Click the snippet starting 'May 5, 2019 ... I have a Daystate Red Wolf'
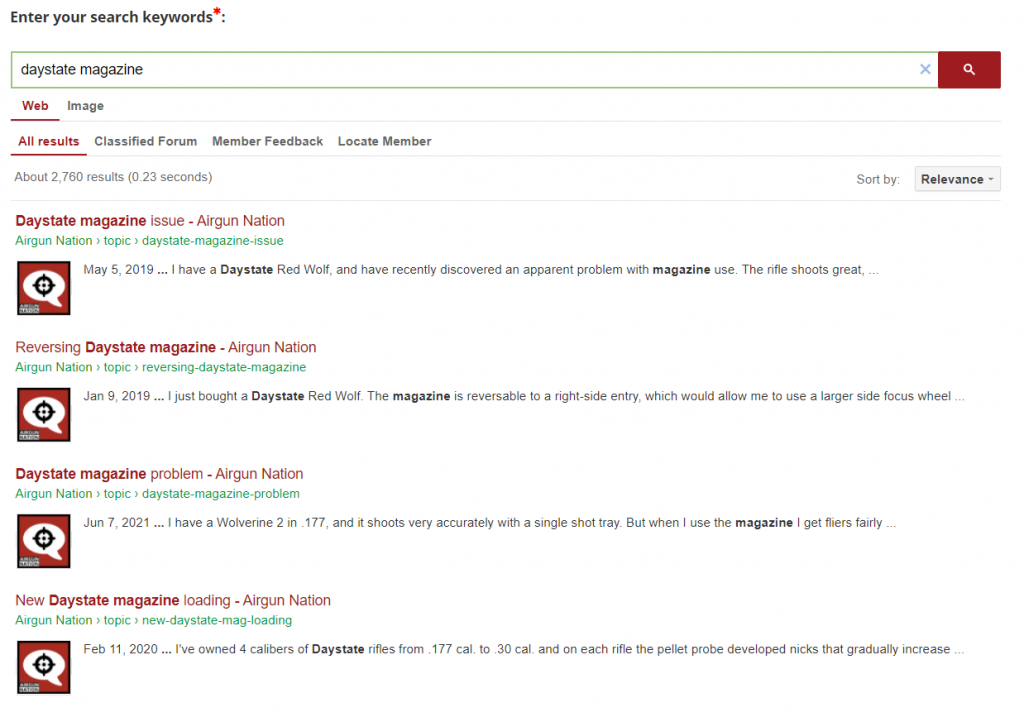This screenshot has height=717, width=1024. click(481, 270)
